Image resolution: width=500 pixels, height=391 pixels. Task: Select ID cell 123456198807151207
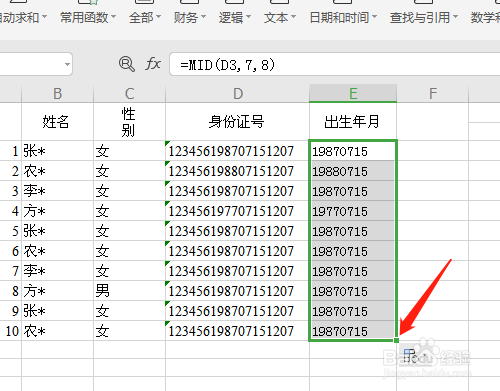point(237,171)
